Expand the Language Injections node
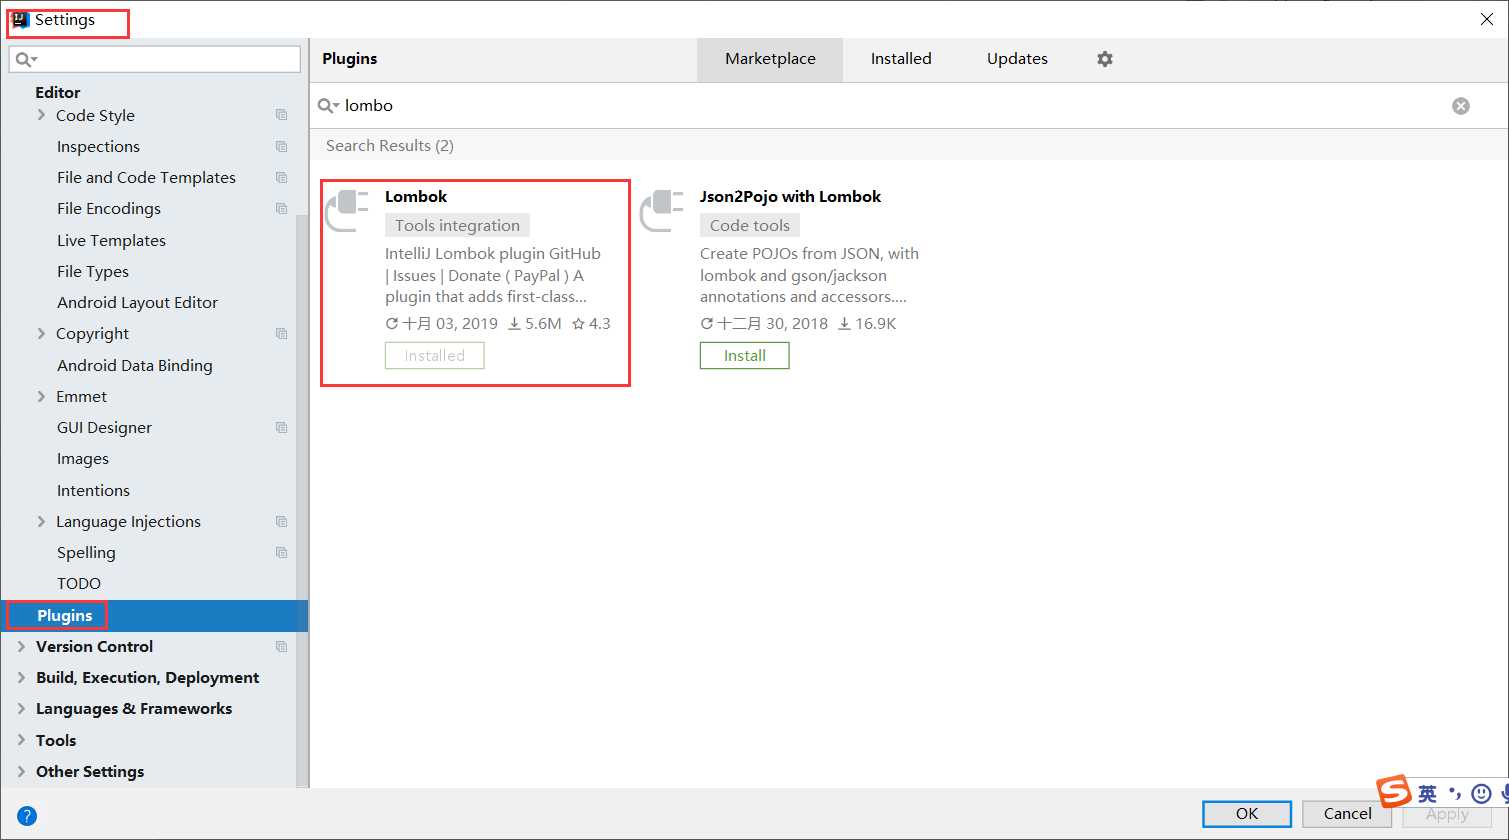Image resolution: width=1509 pixels, height=840 pixels. click(x=41, y=521)
